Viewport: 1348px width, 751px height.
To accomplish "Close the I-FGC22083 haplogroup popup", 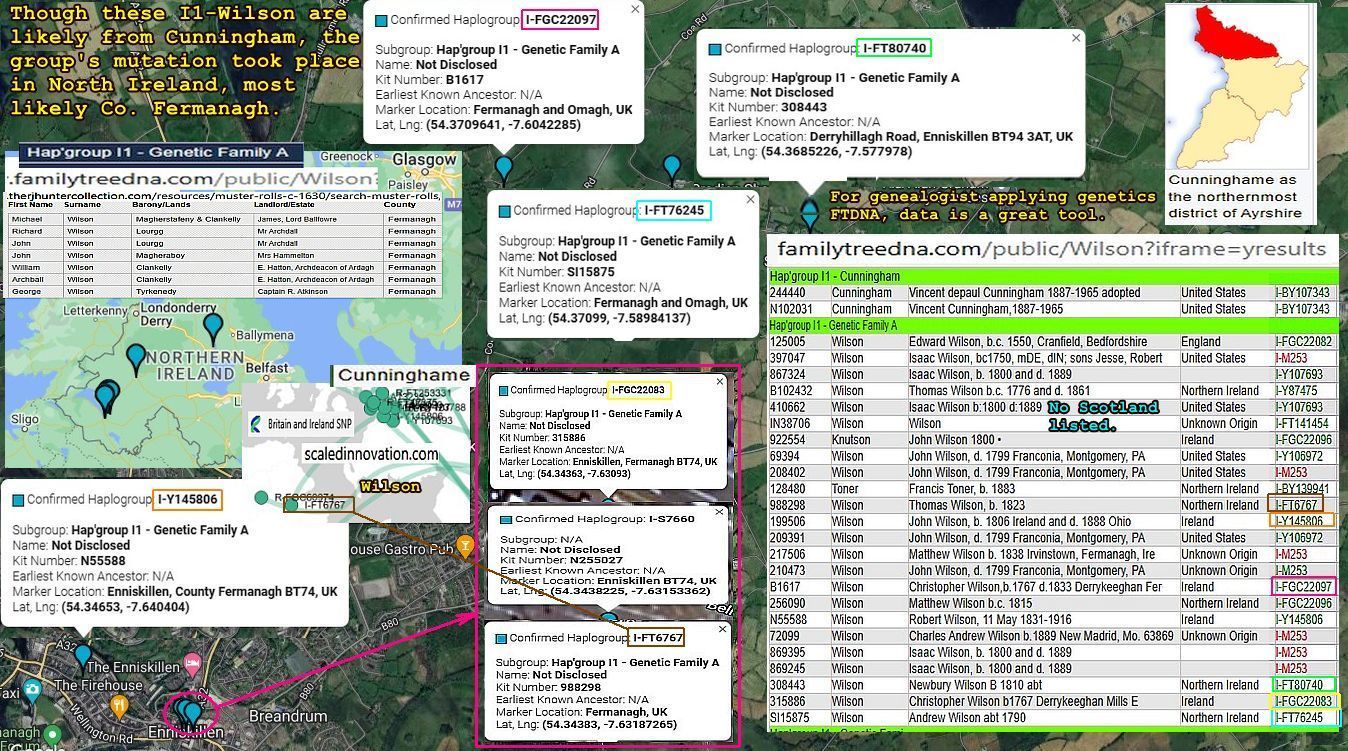I will 719,381.
